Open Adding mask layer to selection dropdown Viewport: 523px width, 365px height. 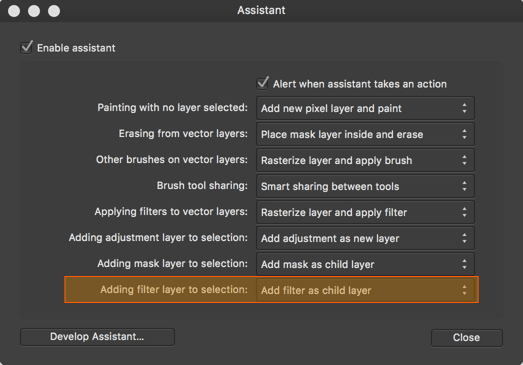point(365,264)
